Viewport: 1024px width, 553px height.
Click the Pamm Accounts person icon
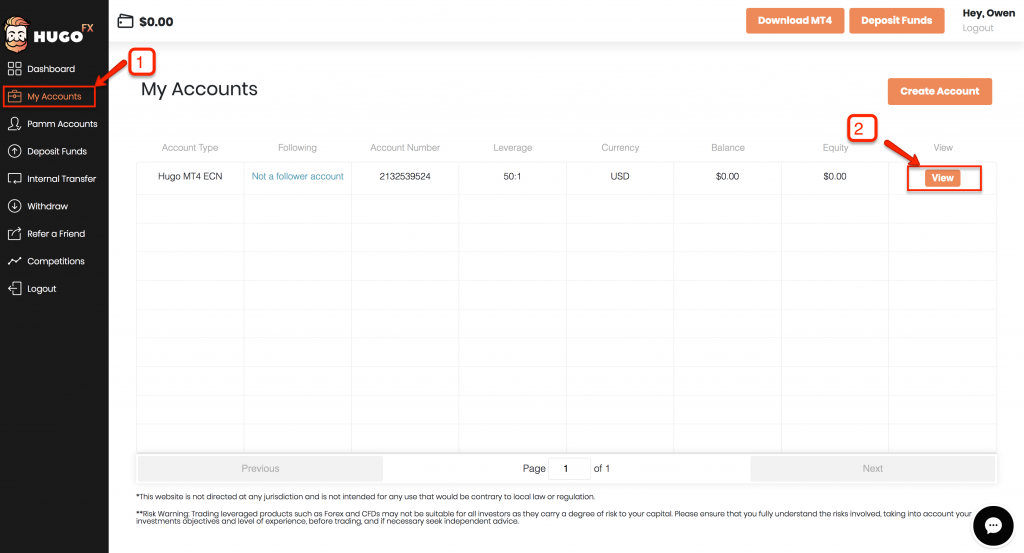(14, 123)
